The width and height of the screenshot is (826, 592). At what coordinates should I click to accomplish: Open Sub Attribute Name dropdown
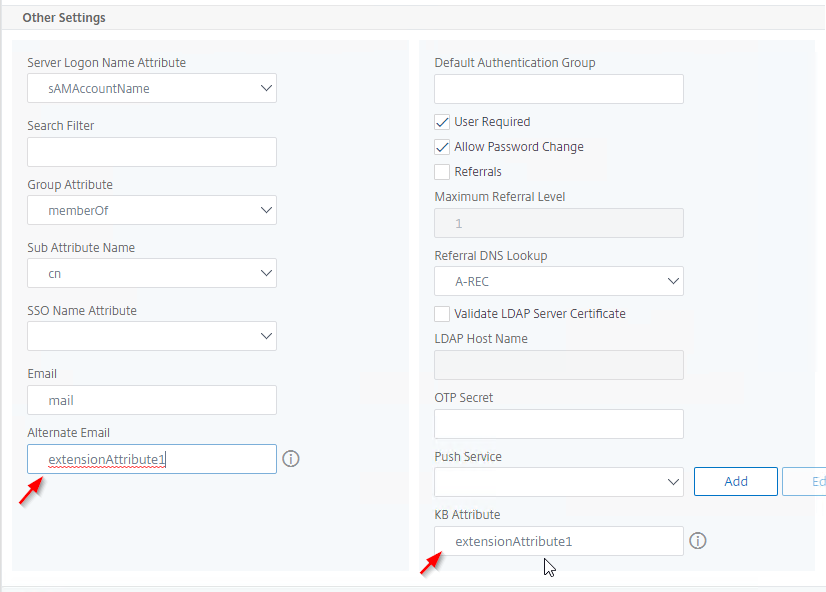pyautogui.click(x=152, y=273)
